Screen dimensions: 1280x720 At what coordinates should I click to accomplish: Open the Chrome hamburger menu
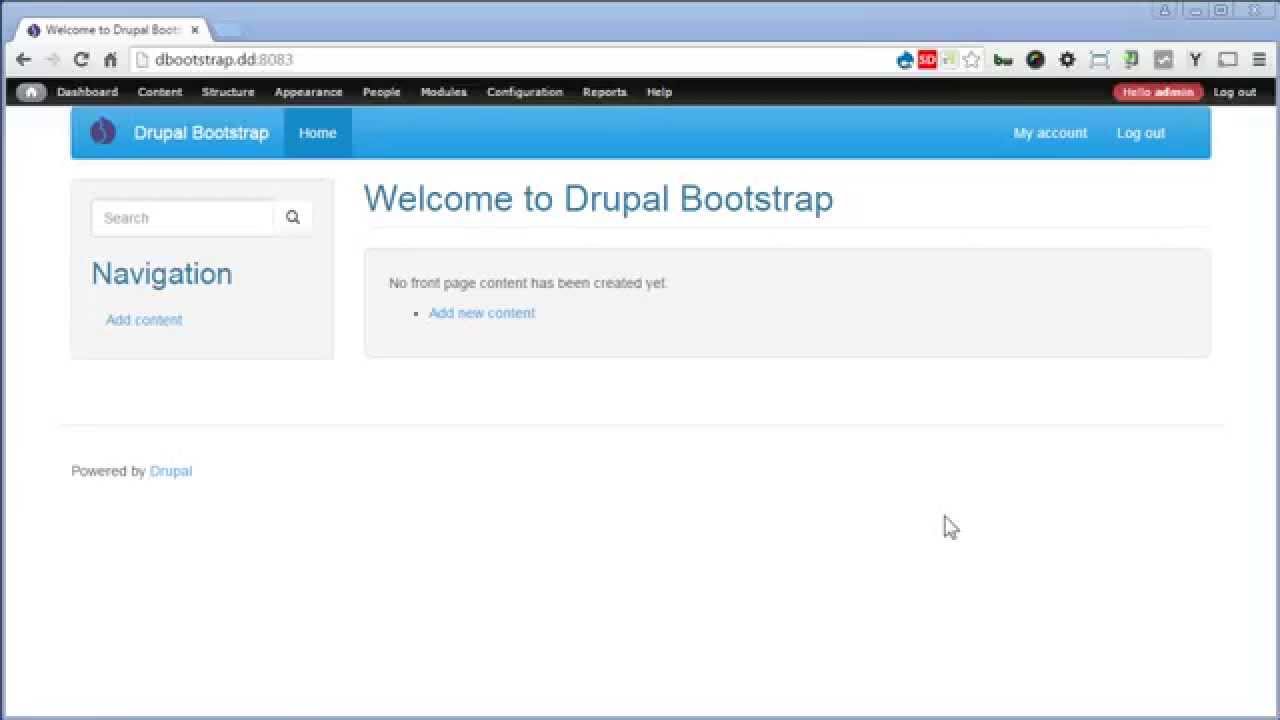1259,60
